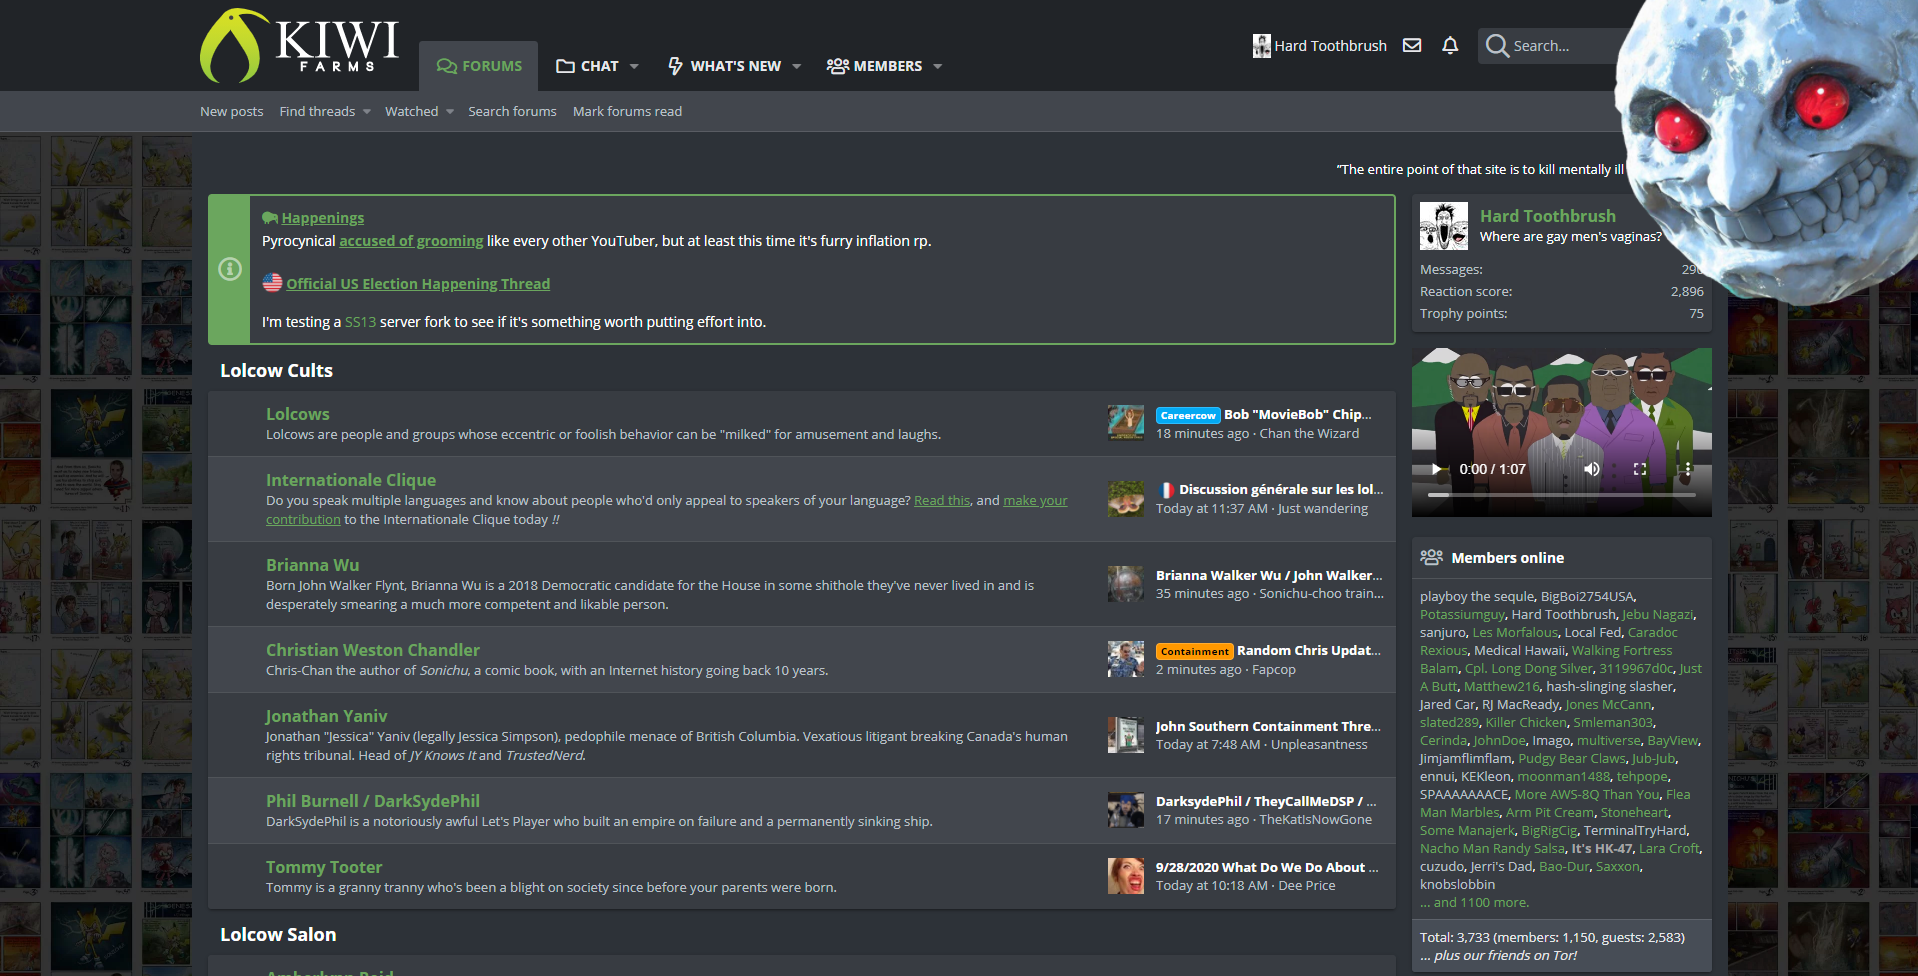
Task: Click Lolcows latest post avatar
Action: tap(1126, 423)
